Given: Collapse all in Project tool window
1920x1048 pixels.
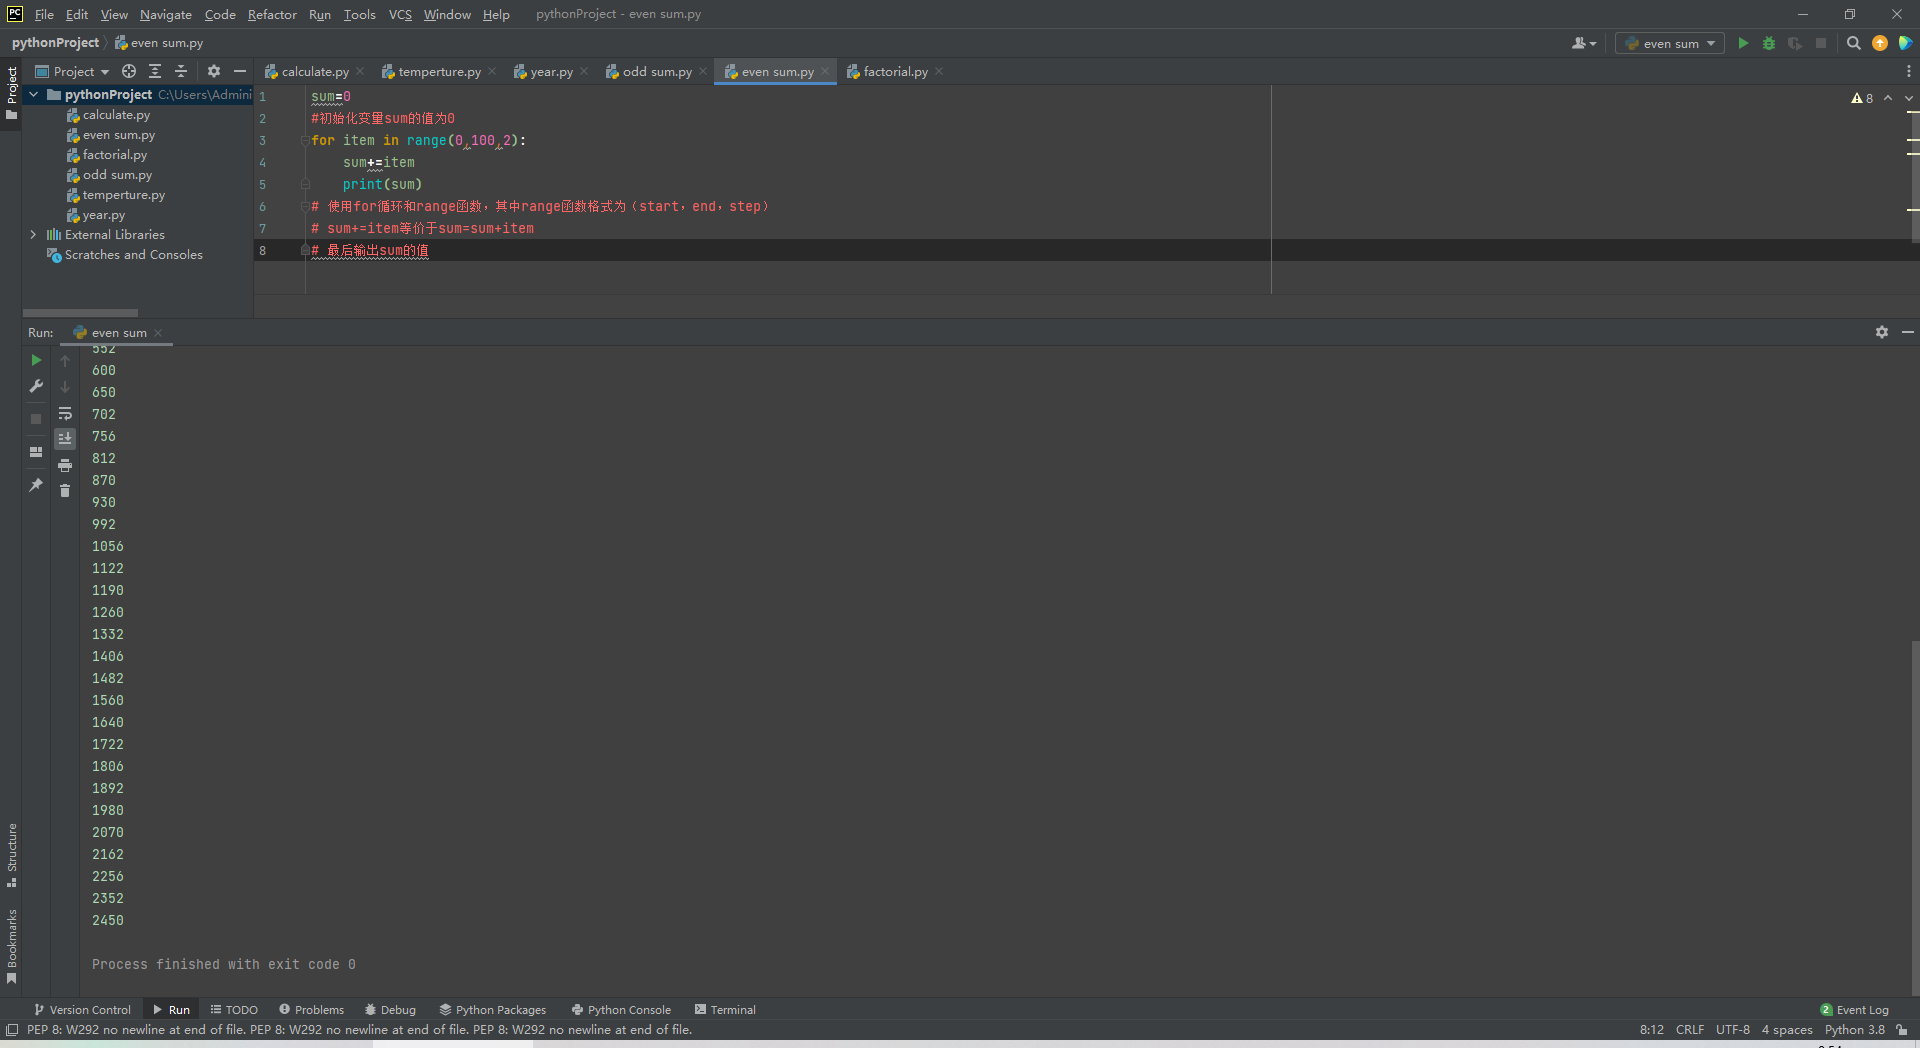Looking at the screenshot, I should (181, 71).
